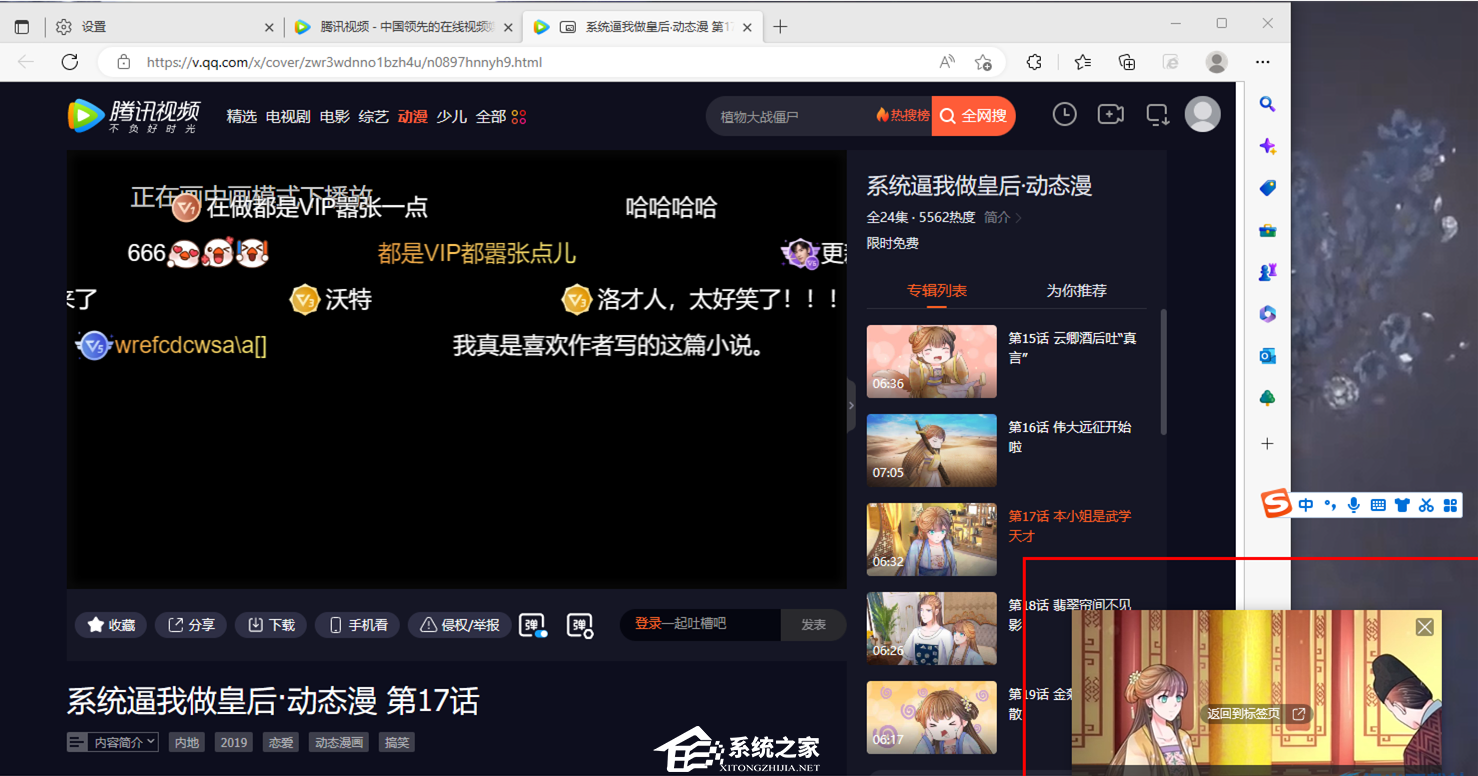Open the Sogou skin shirt icon
The height and width of the screenshot is (776, 1478).
pyautogui.click(x=1402, y=505)
